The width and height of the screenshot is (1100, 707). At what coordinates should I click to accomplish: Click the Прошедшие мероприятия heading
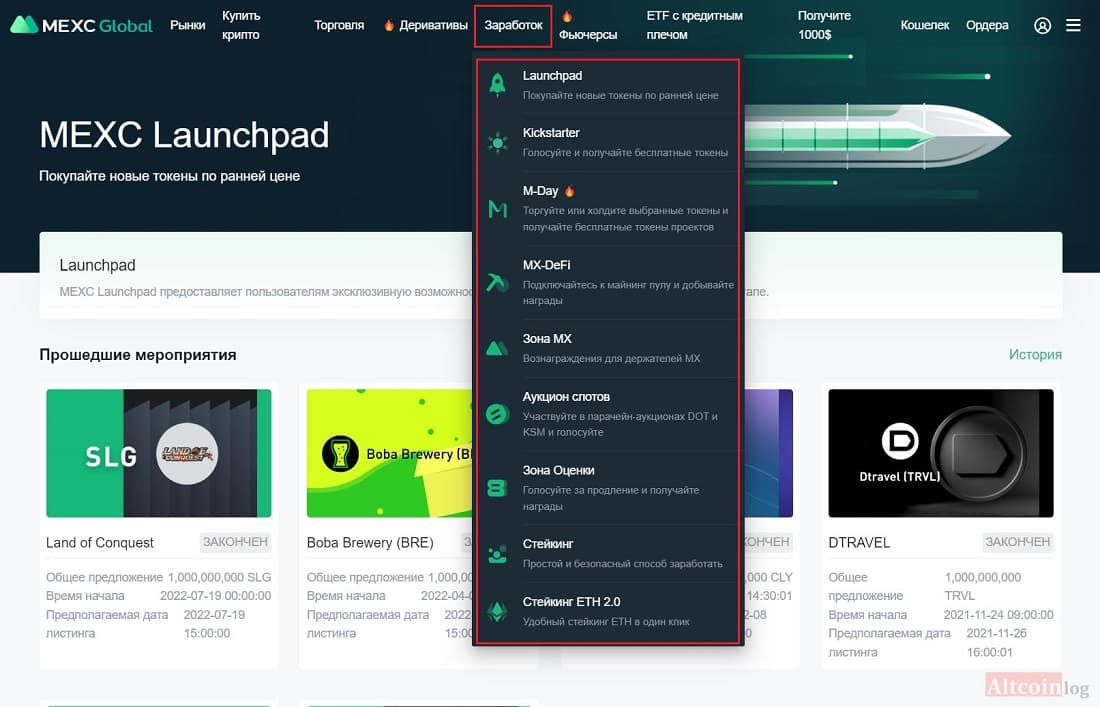coord(138,355)
